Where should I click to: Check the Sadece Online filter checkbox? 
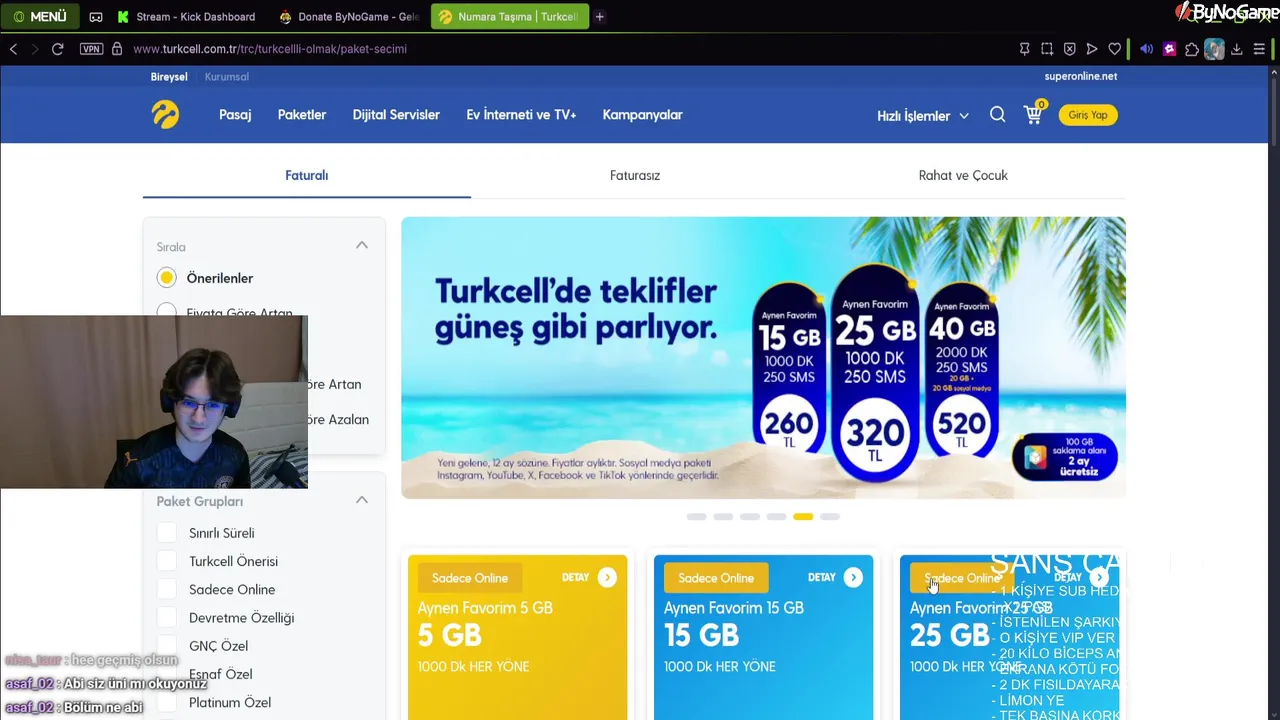(x=167, y=589)
